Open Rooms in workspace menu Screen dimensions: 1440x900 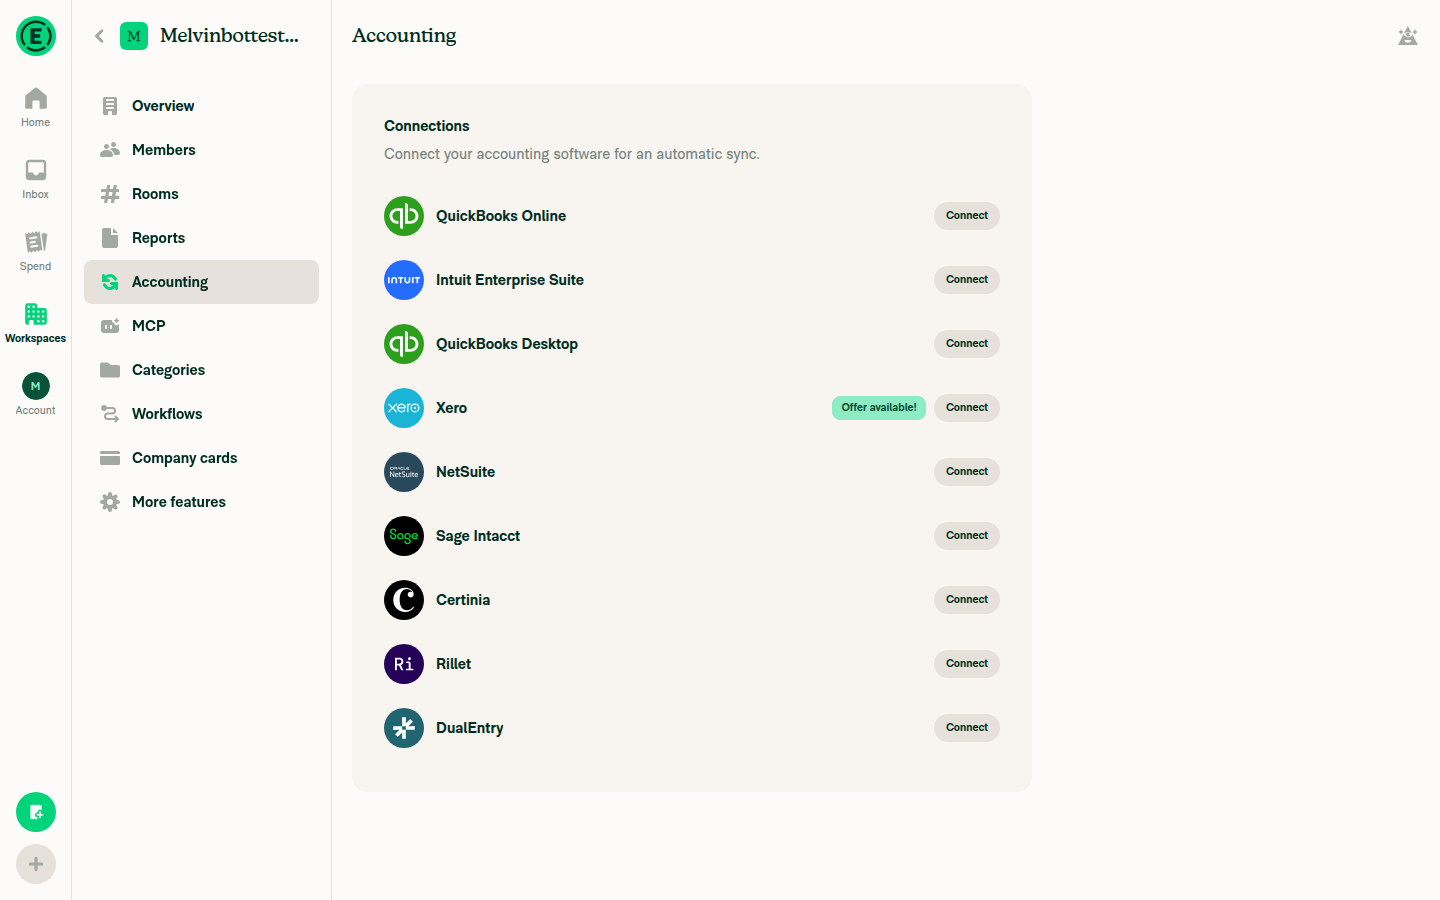pos(201,194)
